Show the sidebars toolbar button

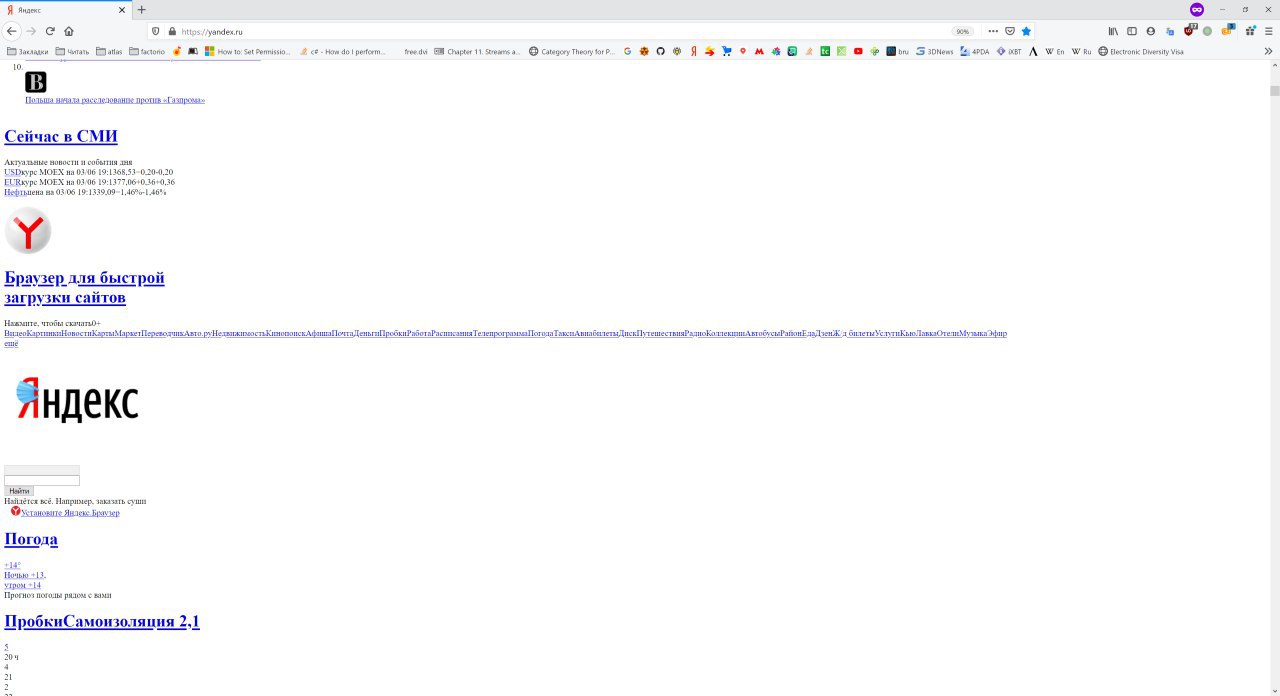tap(1132, 31)
